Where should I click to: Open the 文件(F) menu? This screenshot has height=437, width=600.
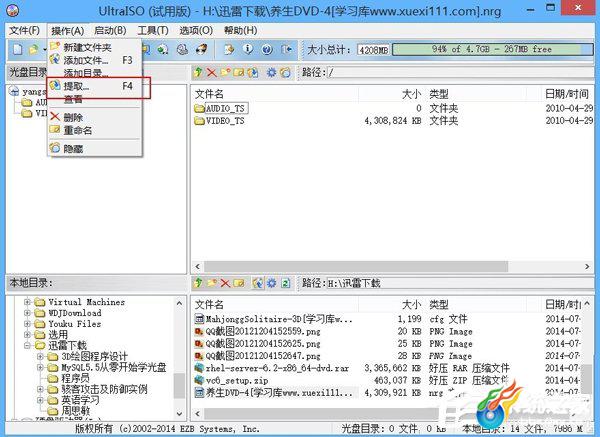(24, 30)
